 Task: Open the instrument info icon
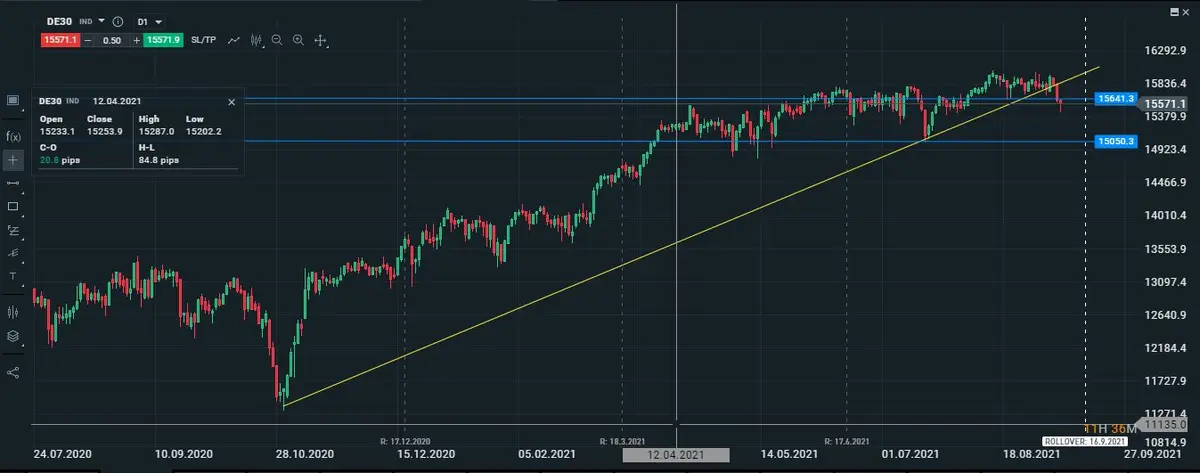(118, 21)
